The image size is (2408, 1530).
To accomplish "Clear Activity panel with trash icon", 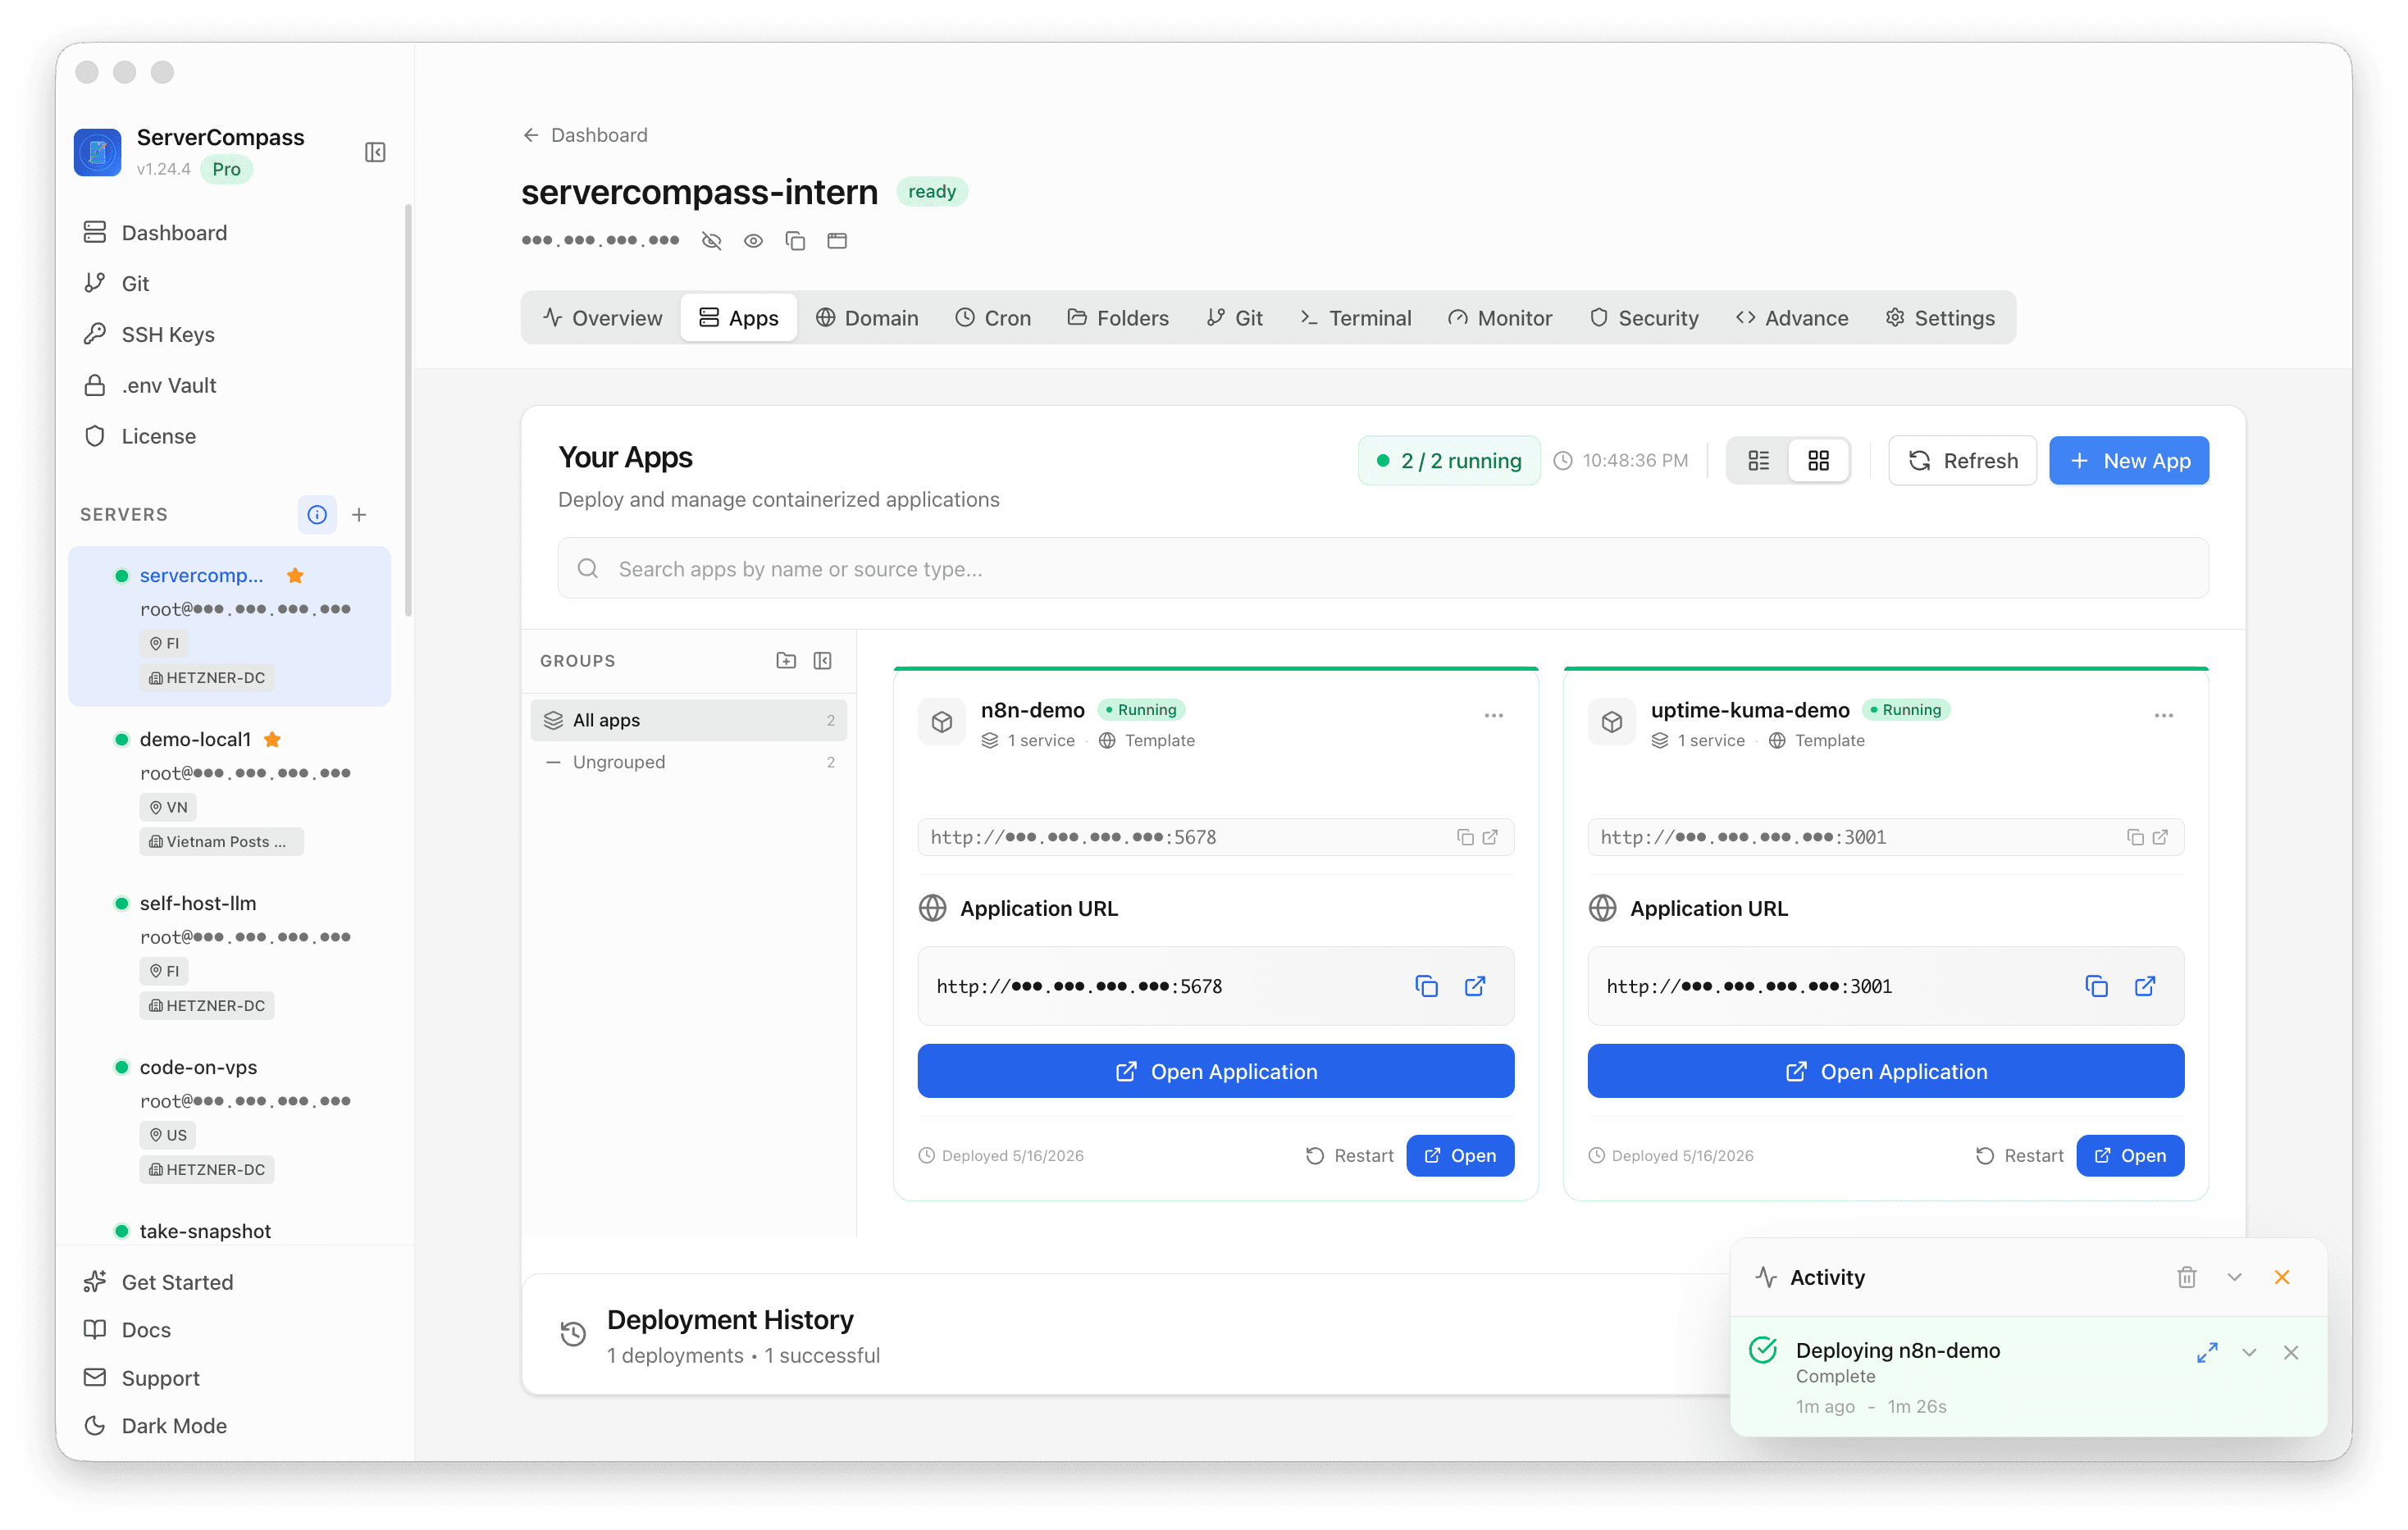I will 2187,1278.
